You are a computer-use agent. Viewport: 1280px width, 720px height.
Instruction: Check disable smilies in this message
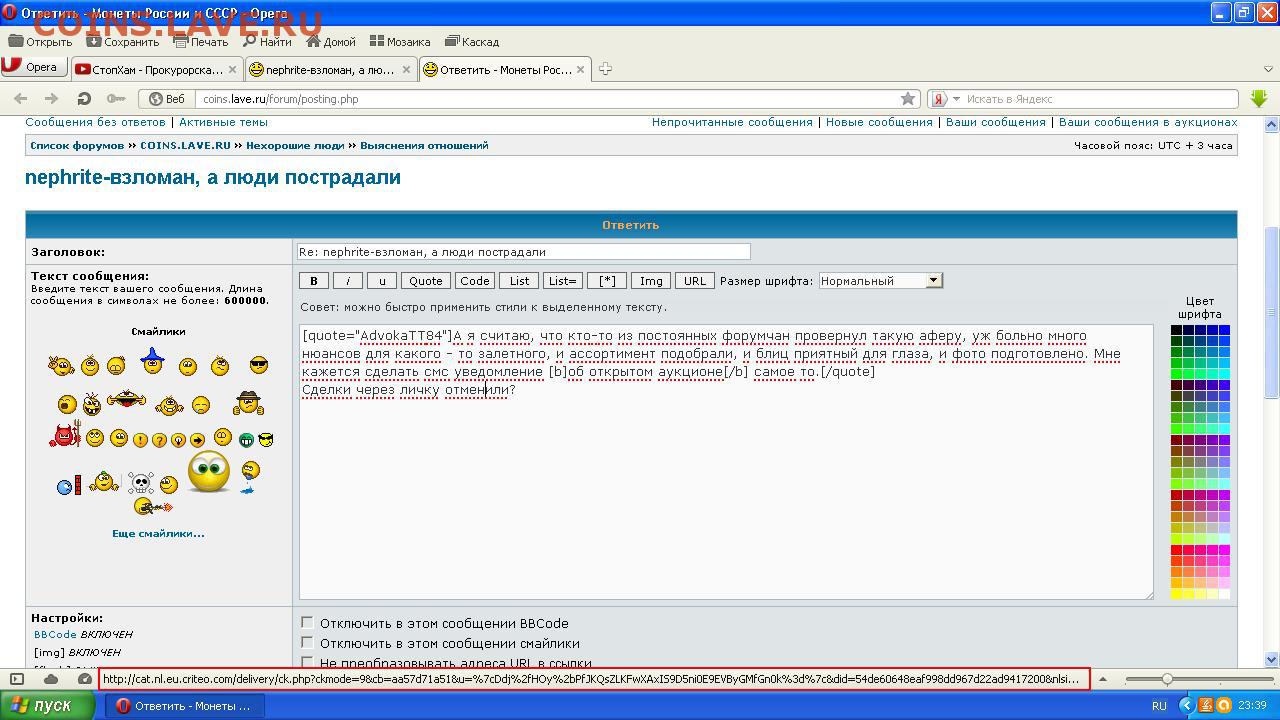[307, 643]
